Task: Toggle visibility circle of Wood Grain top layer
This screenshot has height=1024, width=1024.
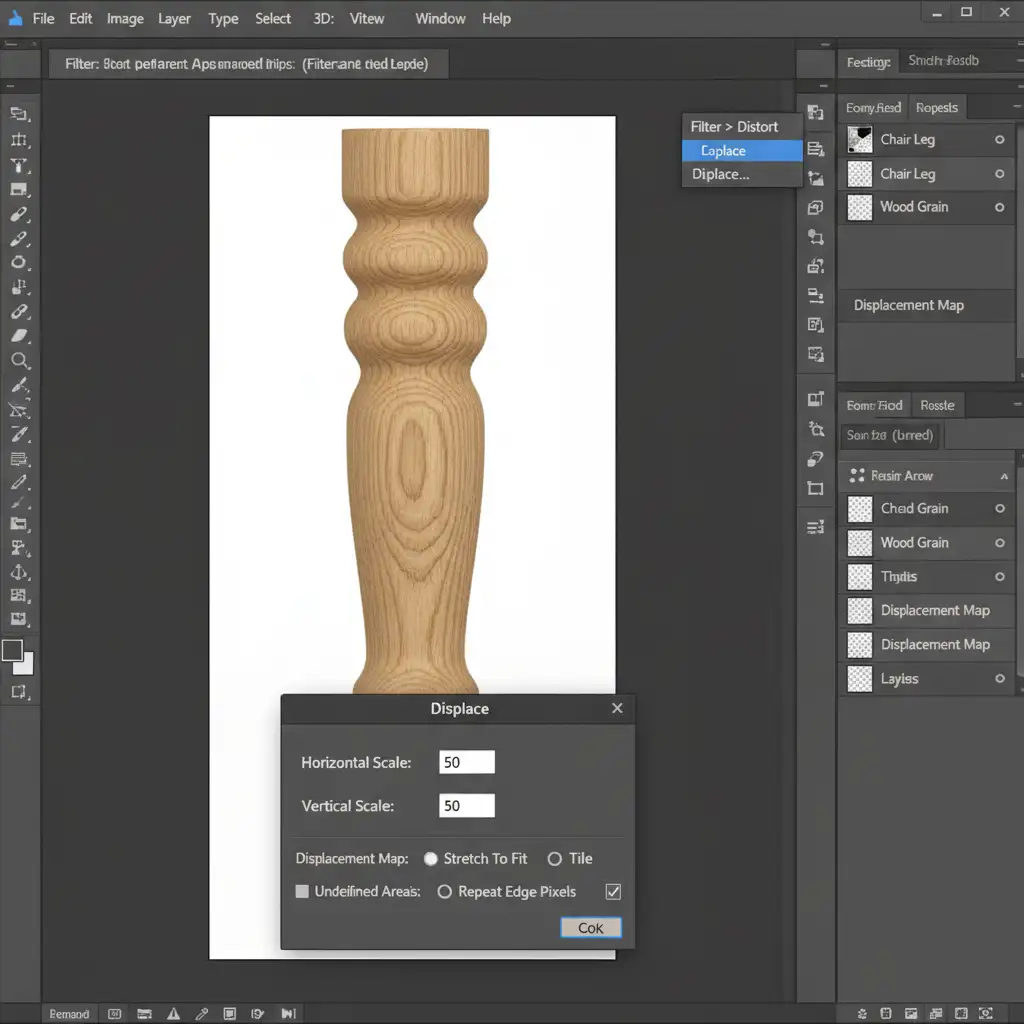Action: 999,207
